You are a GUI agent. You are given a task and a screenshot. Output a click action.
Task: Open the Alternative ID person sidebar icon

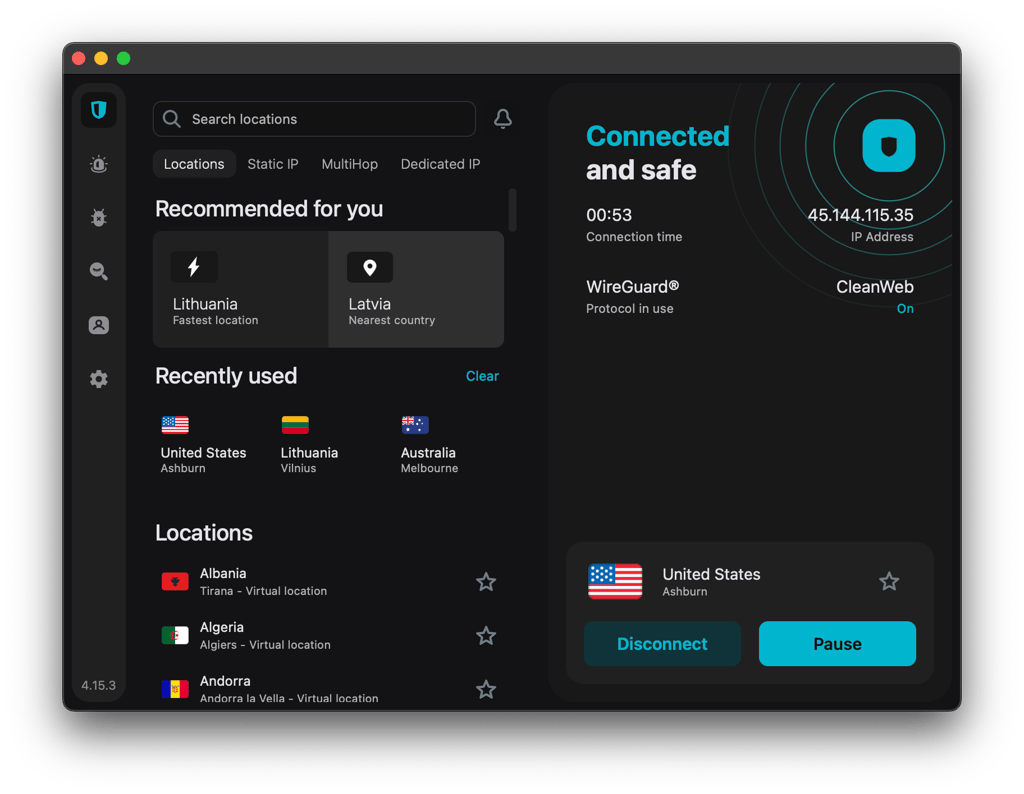point(99,325)
